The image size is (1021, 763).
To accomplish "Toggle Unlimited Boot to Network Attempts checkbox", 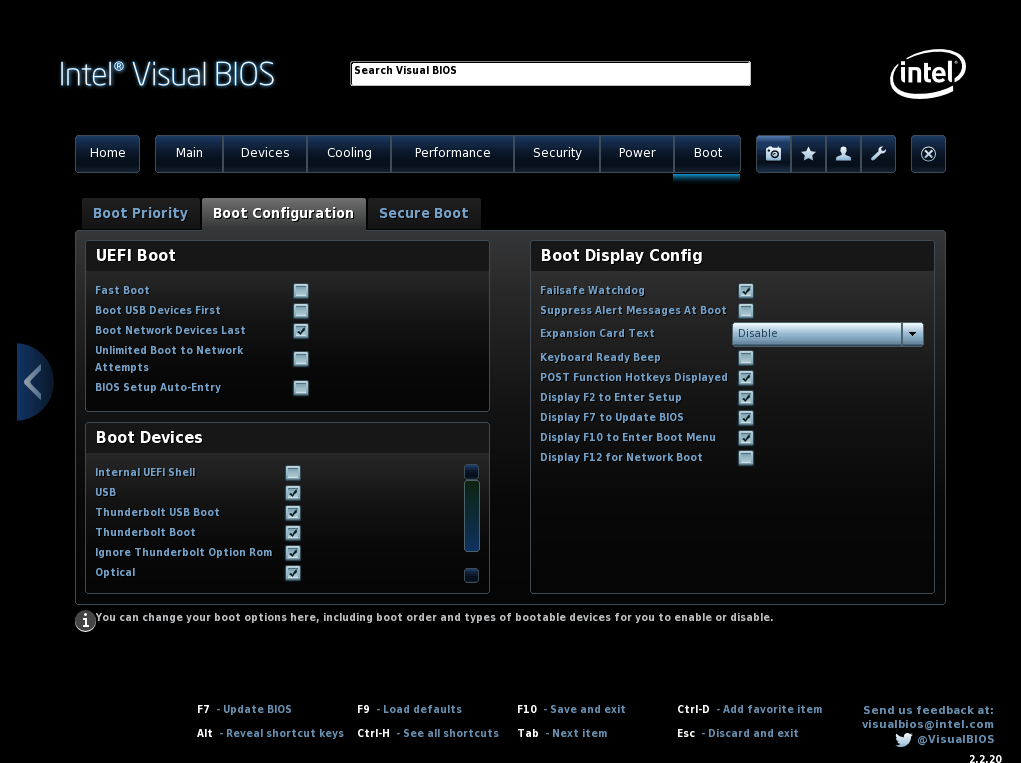I will tap(301, 359).
